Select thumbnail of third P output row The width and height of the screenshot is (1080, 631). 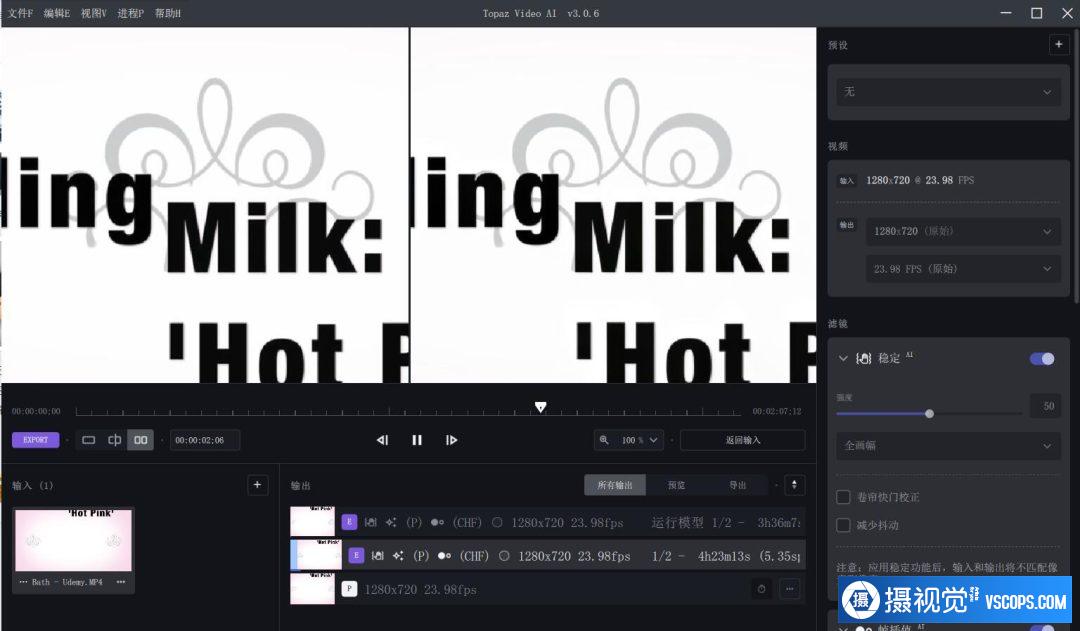[313, 589]
